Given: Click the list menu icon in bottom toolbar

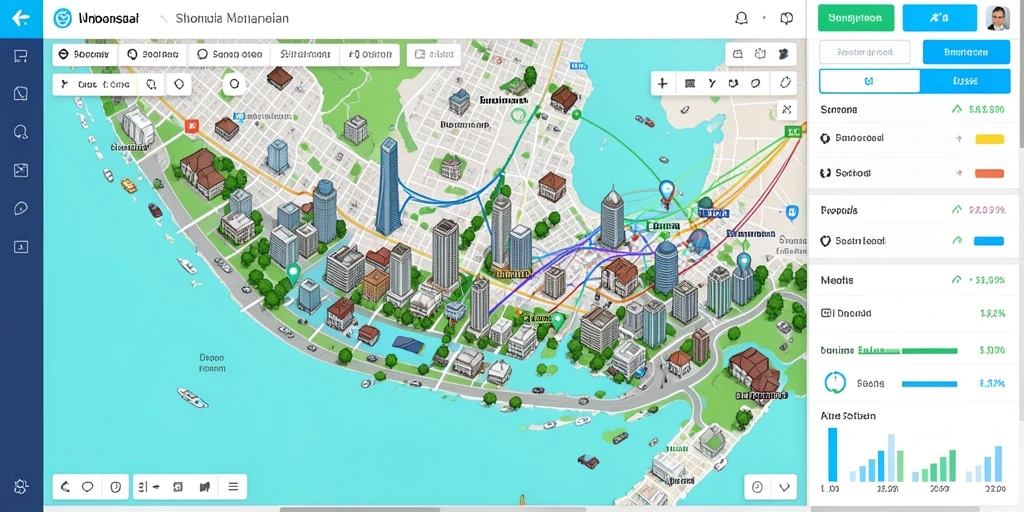Looking at the screenshot, I should coord(233,487).
